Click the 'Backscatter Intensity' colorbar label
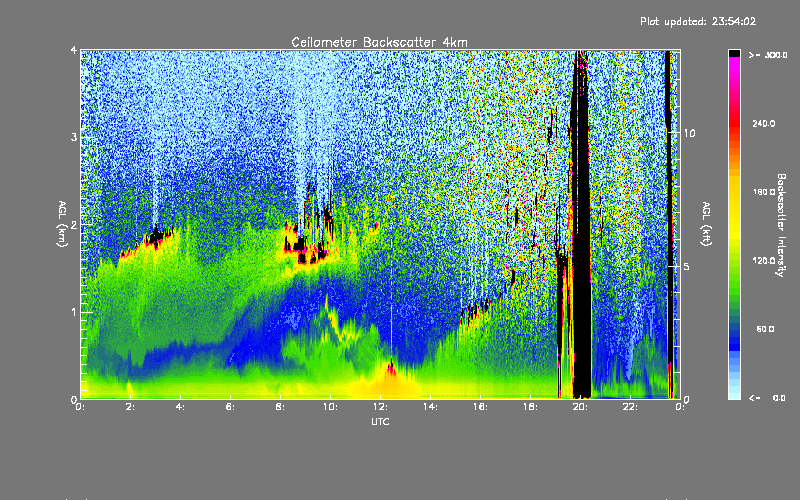 tap(780, 225)
